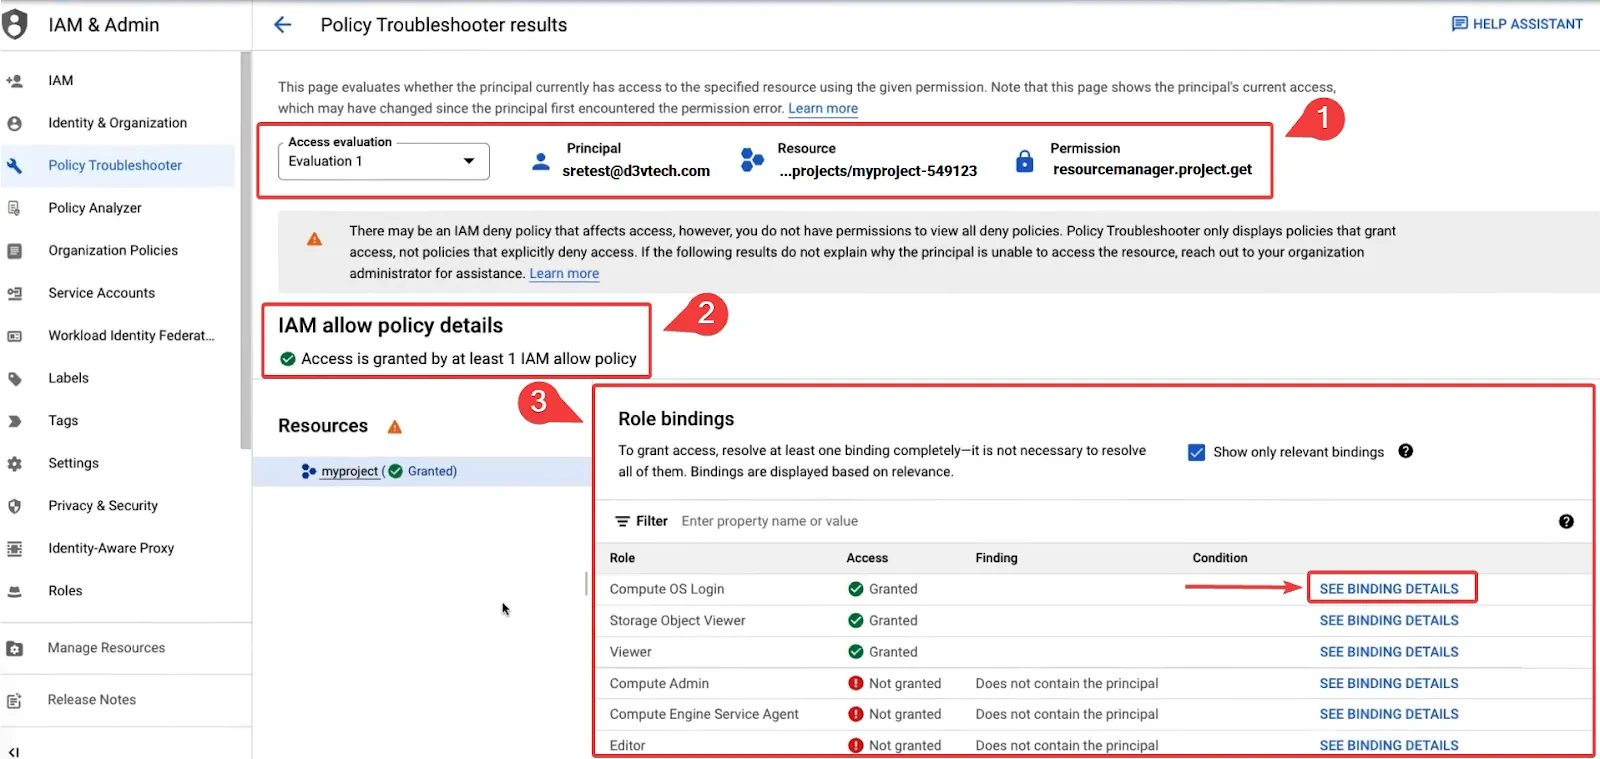Select Policy Analyzer in sidebar

95,208
